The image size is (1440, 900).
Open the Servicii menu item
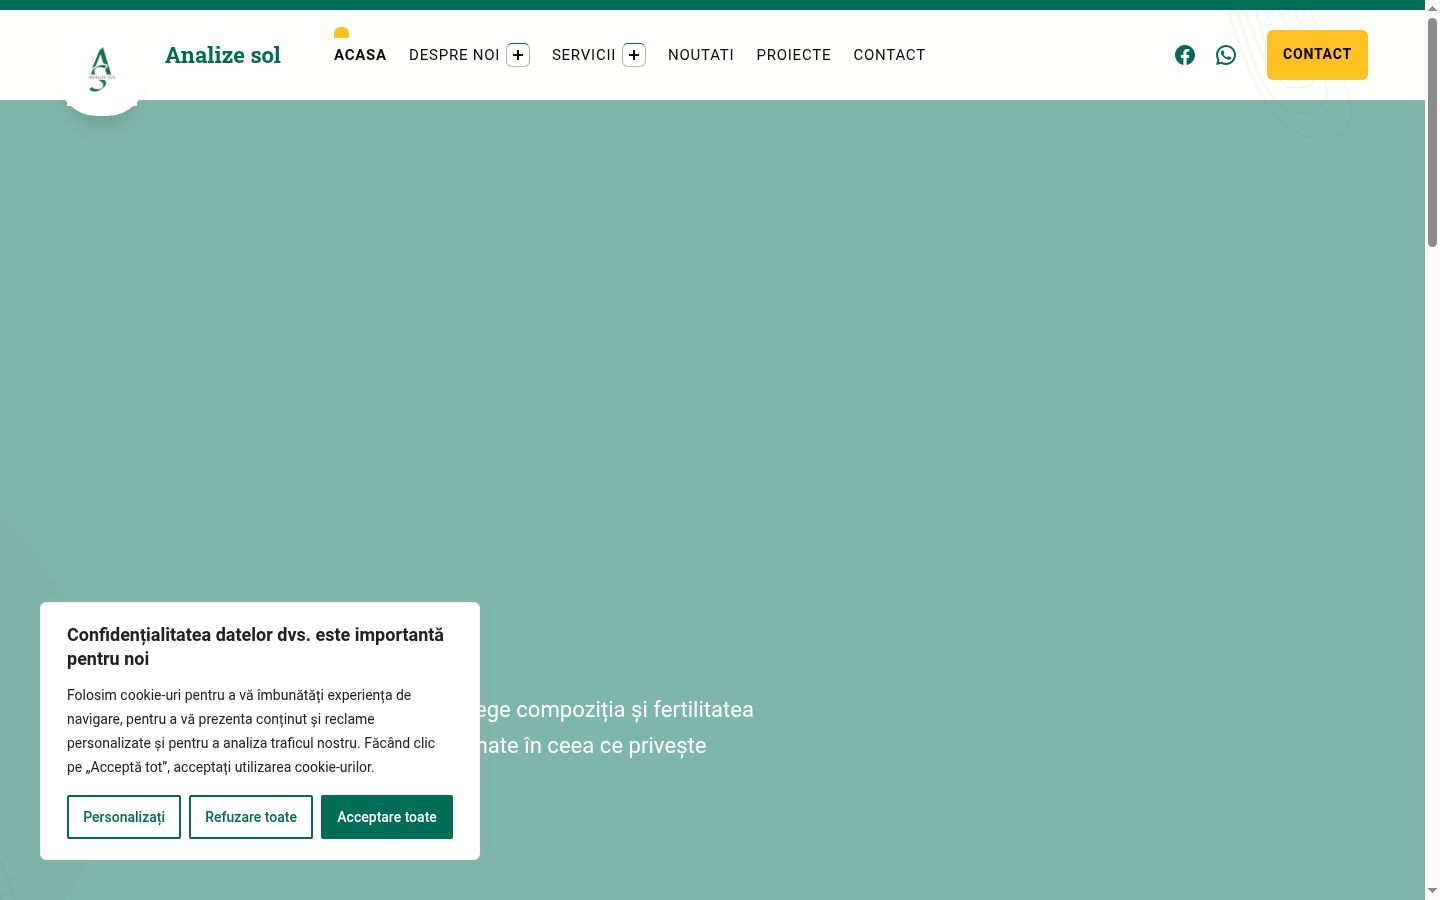(584, 55)
